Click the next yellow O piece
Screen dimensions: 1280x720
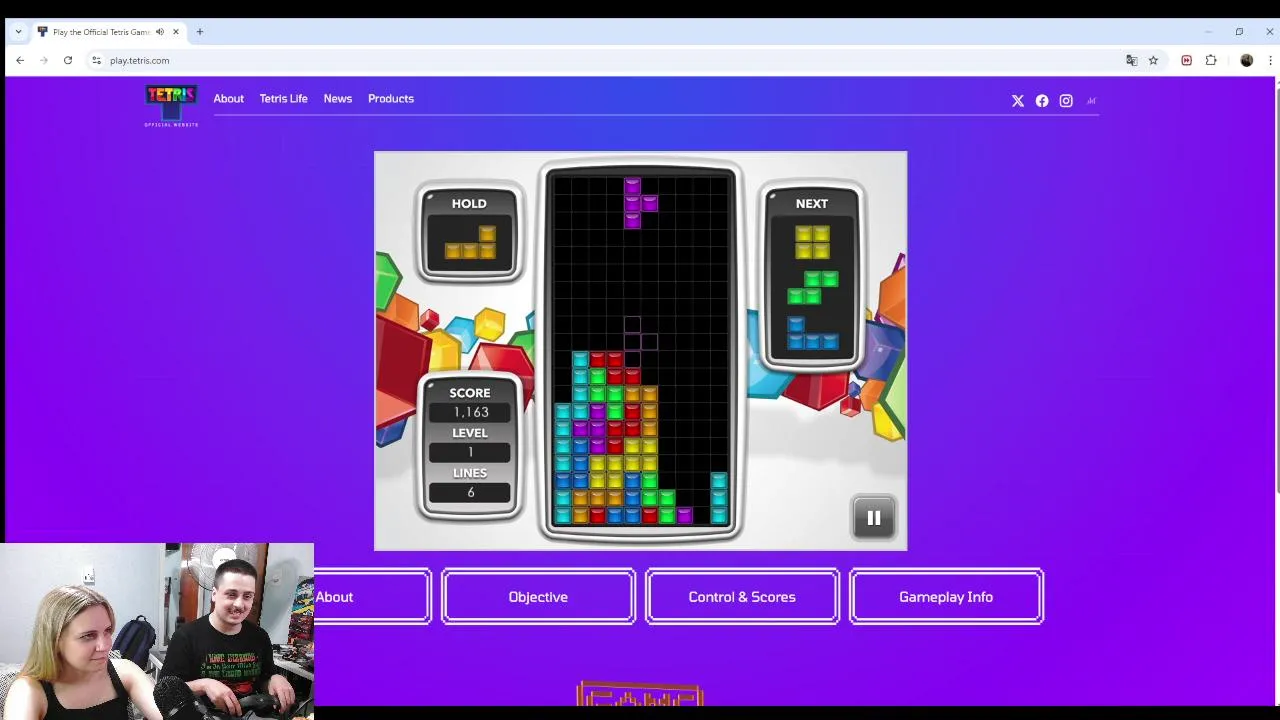coord(812,242)
